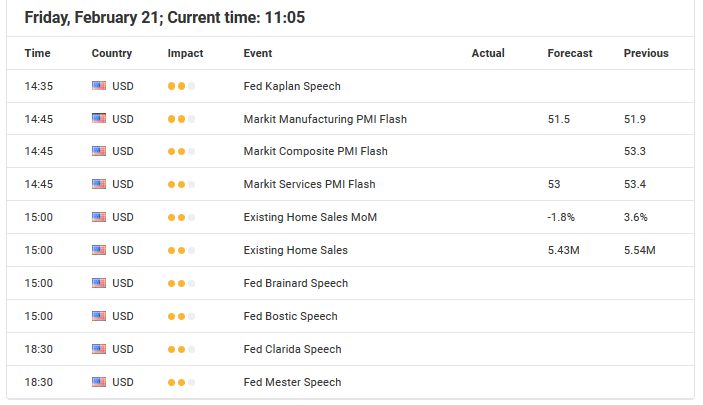
Task: Open the Fed Kaplan Speech event
Action: click(x=292, y=86)
